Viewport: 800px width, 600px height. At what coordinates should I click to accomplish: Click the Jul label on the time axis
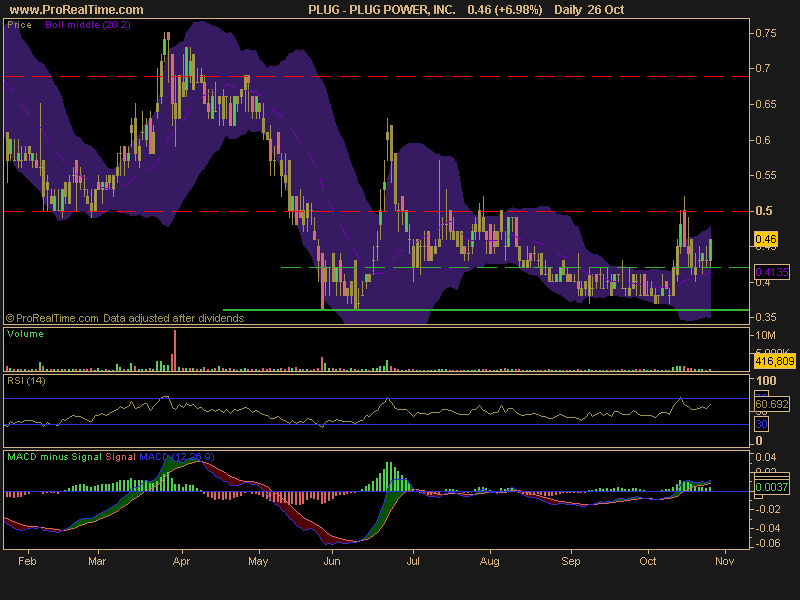(413, 561)
